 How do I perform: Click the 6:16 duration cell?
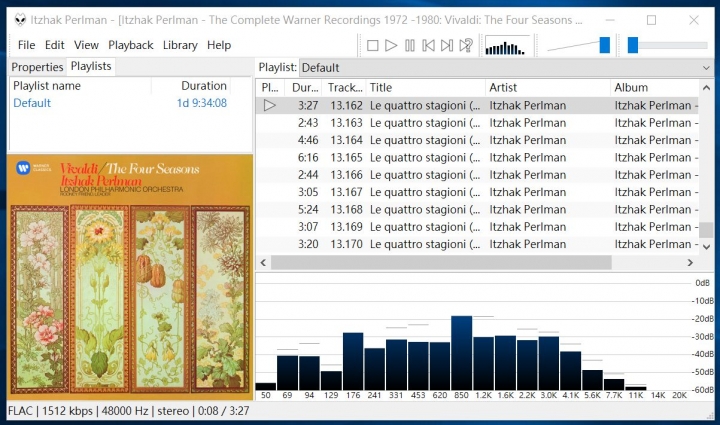pyautogui.click(x=308, y=157)
